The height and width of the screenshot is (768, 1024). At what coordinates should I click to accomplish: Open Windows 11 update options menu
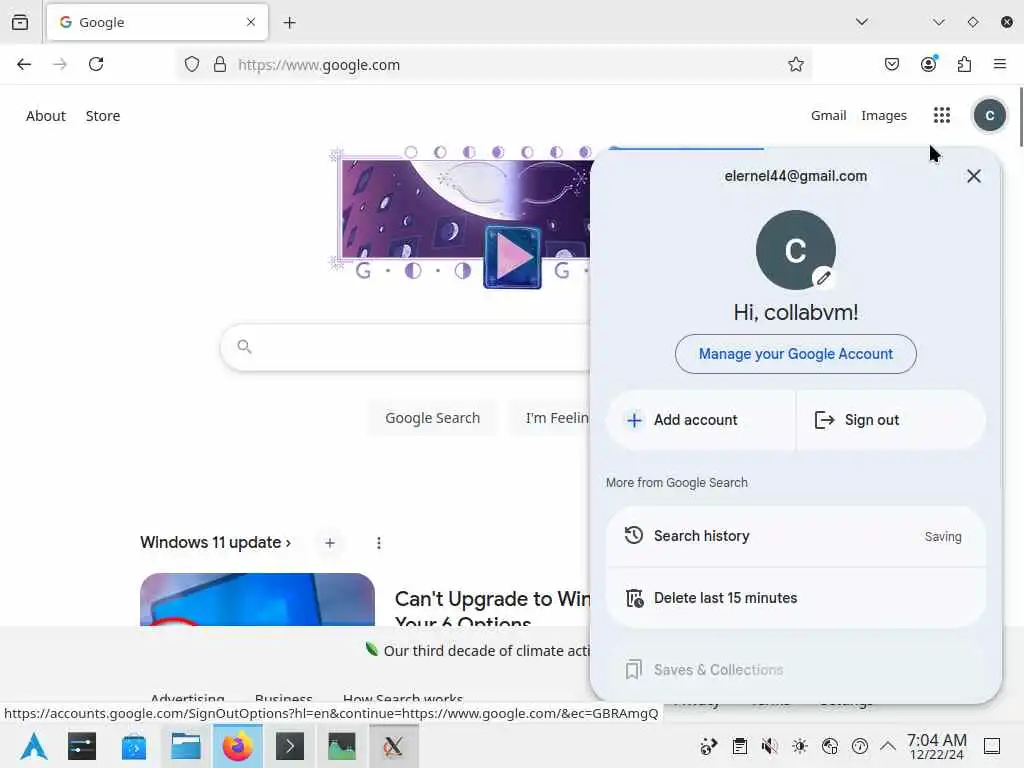click(379, 543)
